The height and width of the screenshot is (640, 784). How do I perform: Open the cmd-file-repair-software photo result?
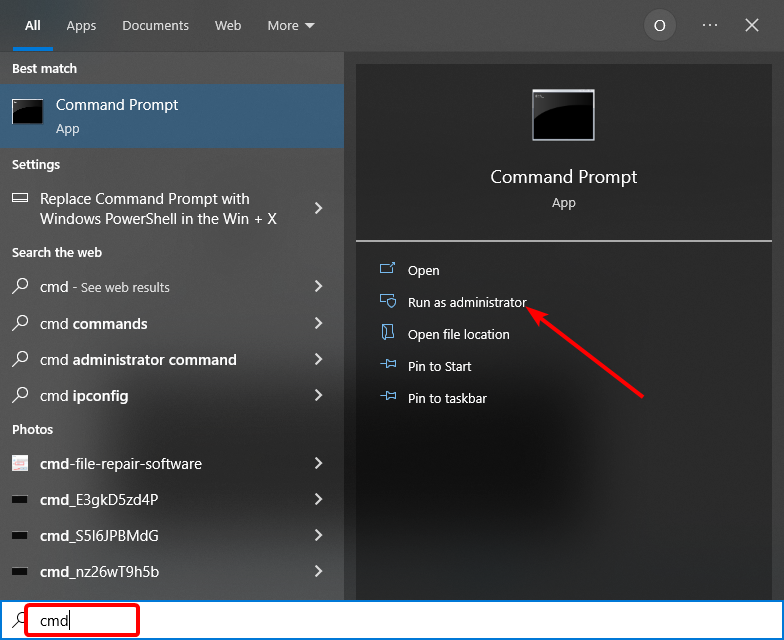point(121,464)
